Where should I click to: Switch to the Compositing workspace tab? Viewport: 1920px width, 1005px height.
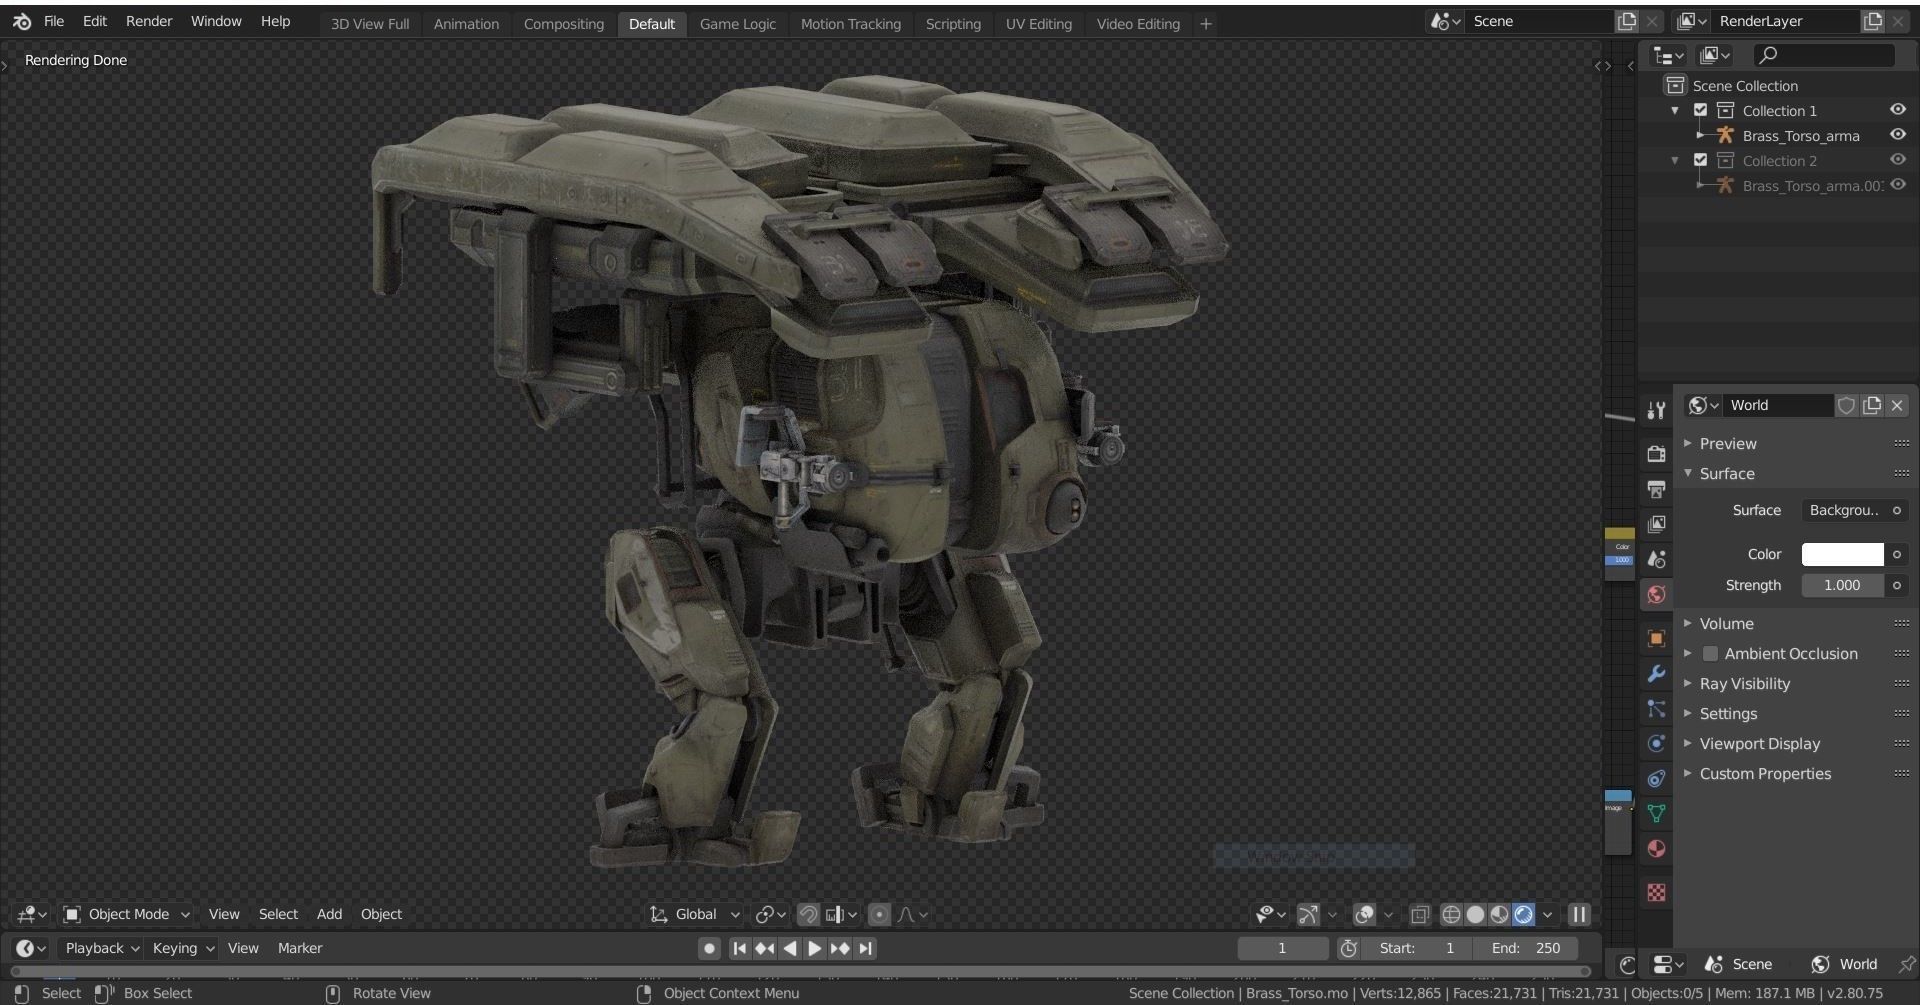[x=564, y=24]
